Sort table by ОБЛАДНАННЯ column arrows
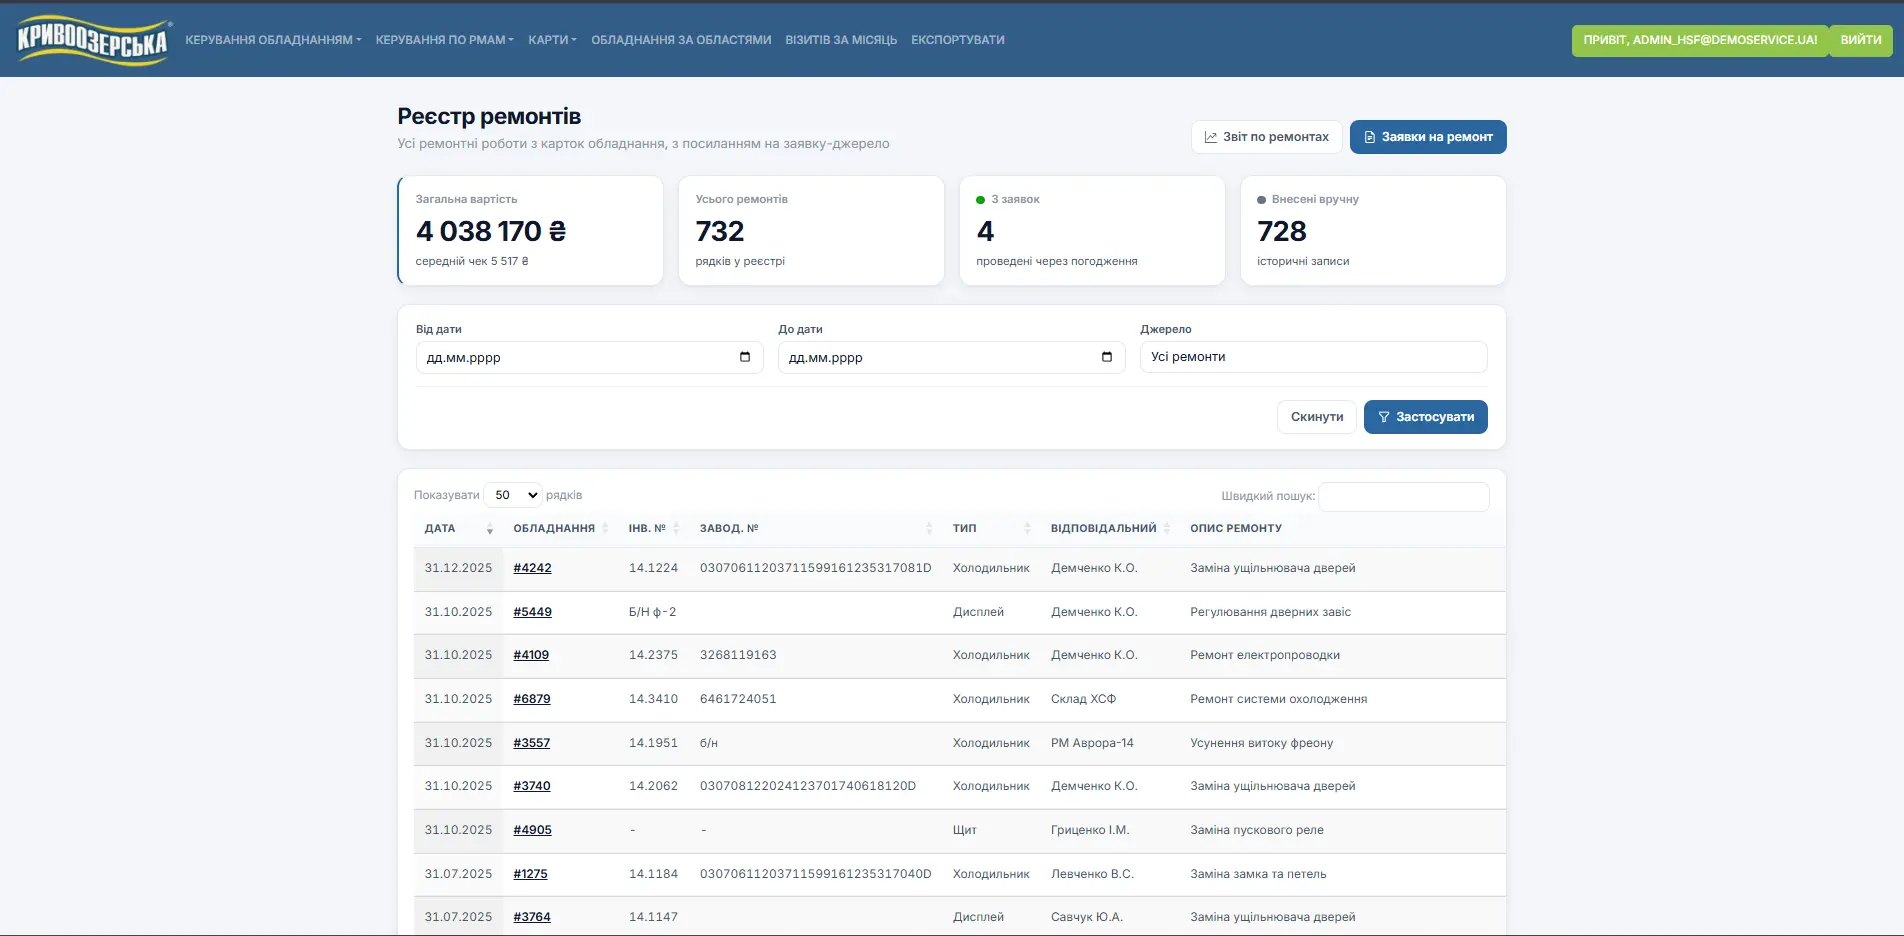The width and height of the screenshot is (1904, 936). point(605,528)
